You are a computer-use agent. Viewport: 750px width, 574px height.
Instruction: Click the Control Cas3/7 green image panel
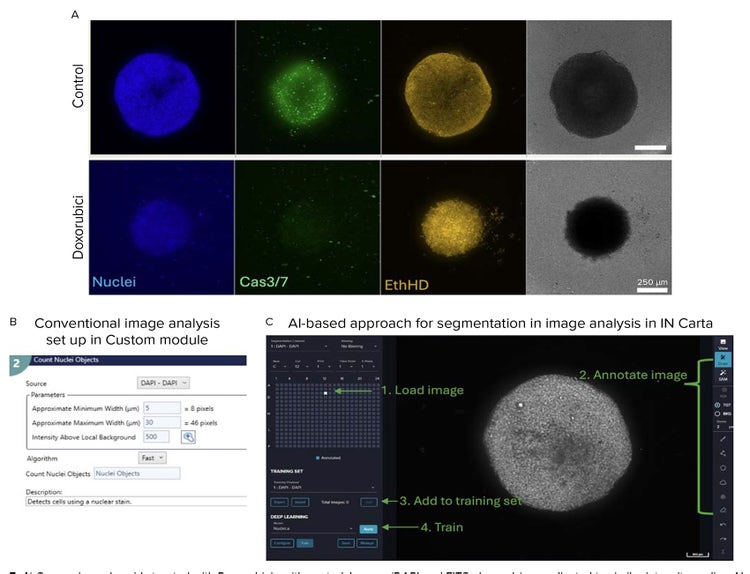(309, 87)
